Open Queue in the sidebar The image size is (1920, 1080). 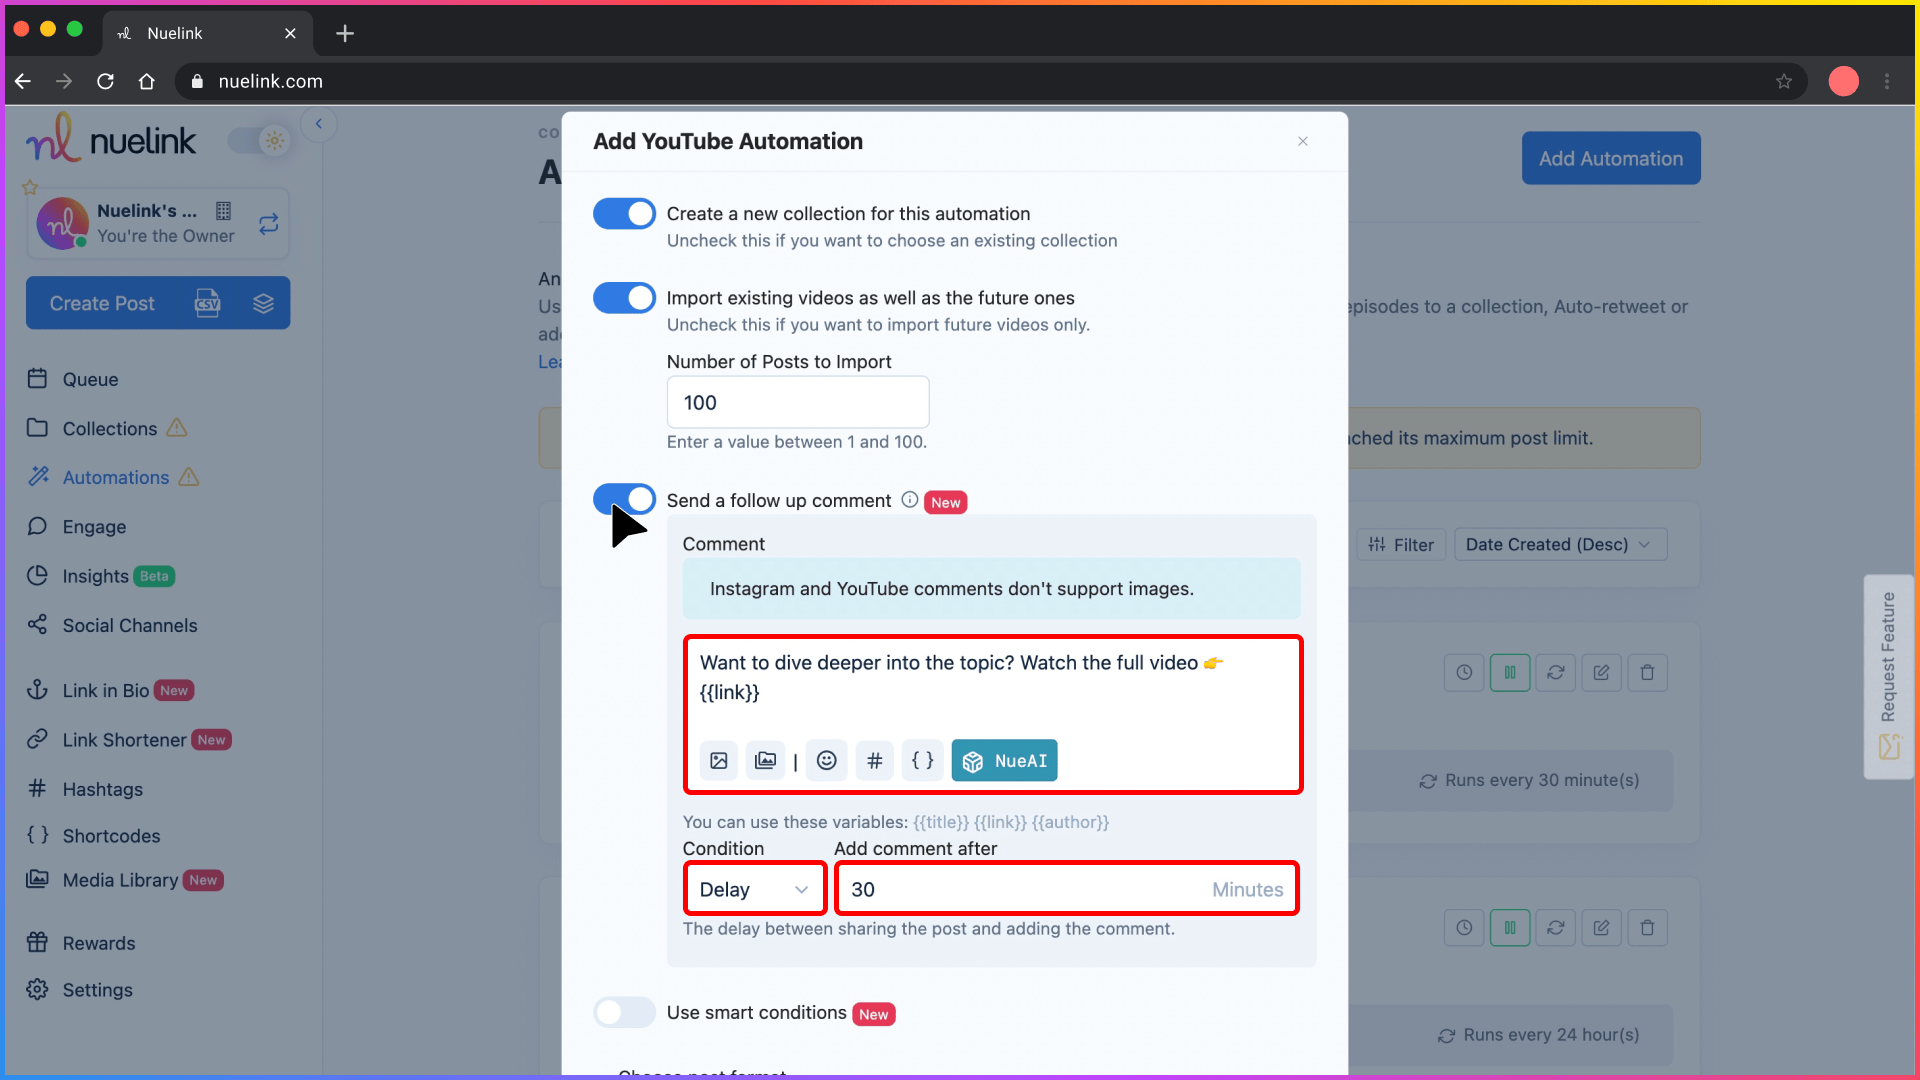click(x=90, y=379)
